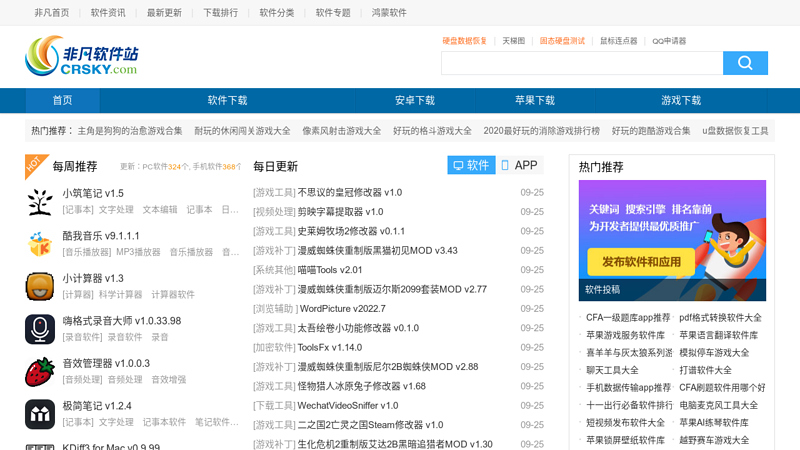800x450 pixels.
Task: Click the 软件投稿 banner caption
Action: (x=602, y=290)
